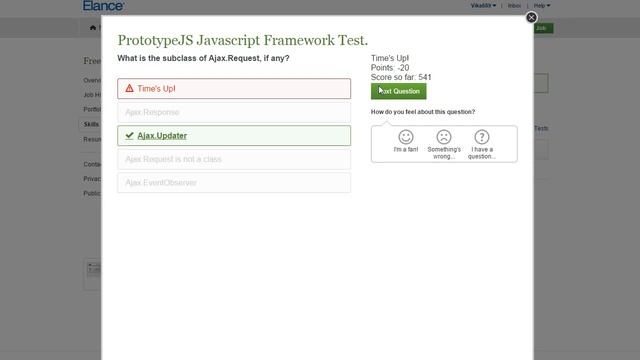Open the Inbox link in header

click(514, 6)
